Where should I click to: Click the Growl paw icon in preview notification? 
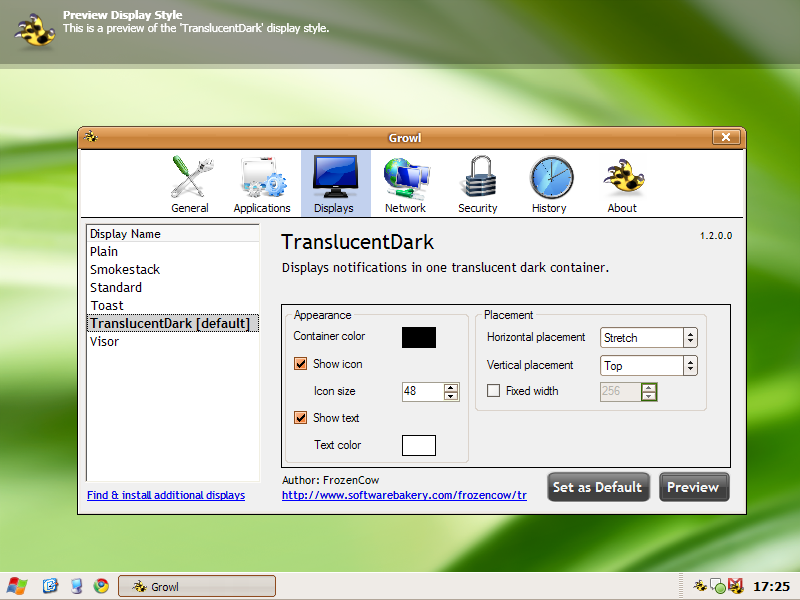pyautogui.click(x=35, y=31)
